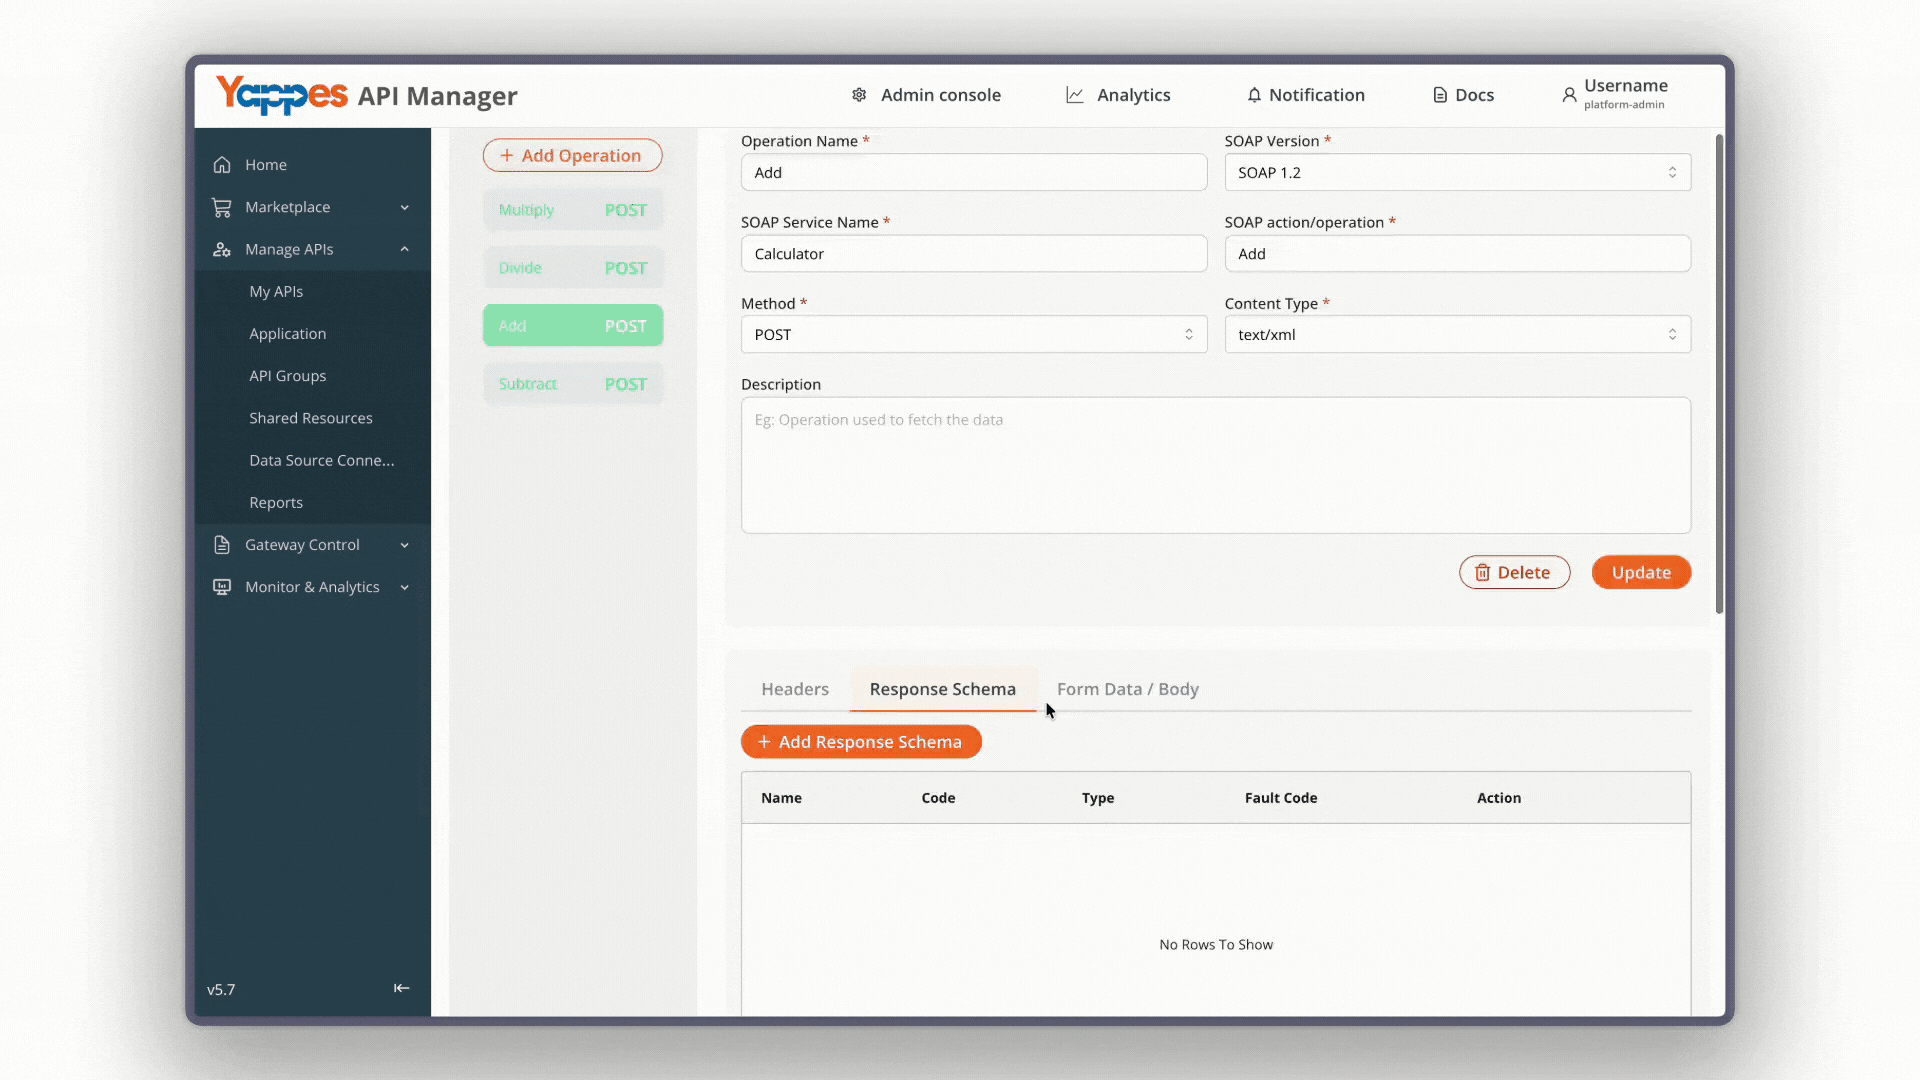The width and height of the screenshot is (1920, 1080).
Task: Open Data Source Connections in sidebar
Action: coord(313,460)
